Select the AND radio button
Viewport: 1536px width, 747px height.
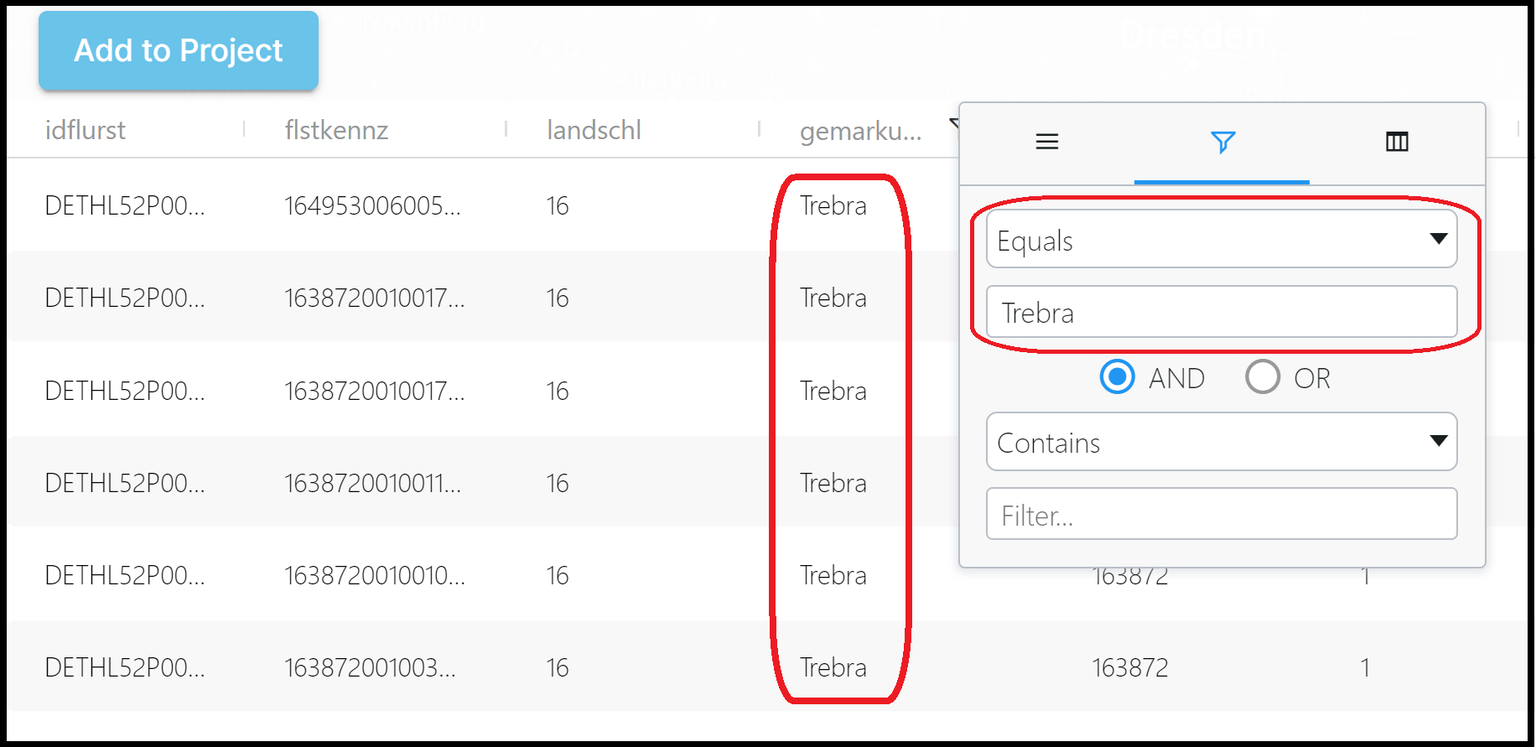(1117, 377)
